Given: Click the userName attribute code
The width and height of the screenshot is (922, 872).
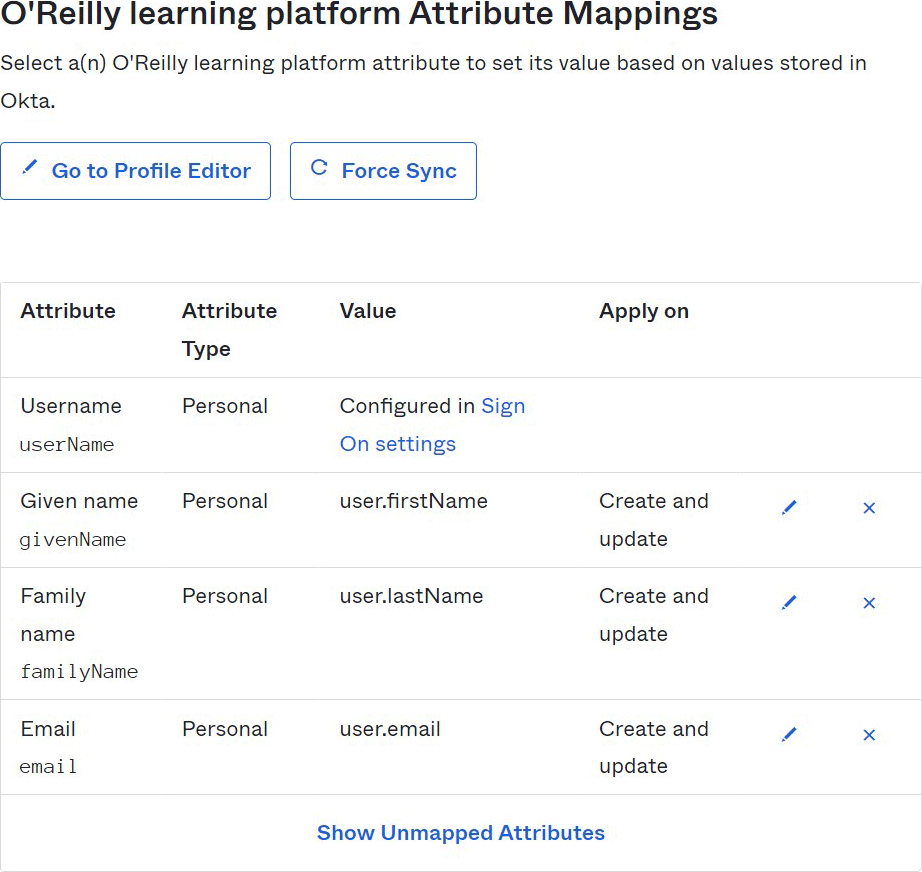Looking at the screenshot, I should [x=67, y=445].
